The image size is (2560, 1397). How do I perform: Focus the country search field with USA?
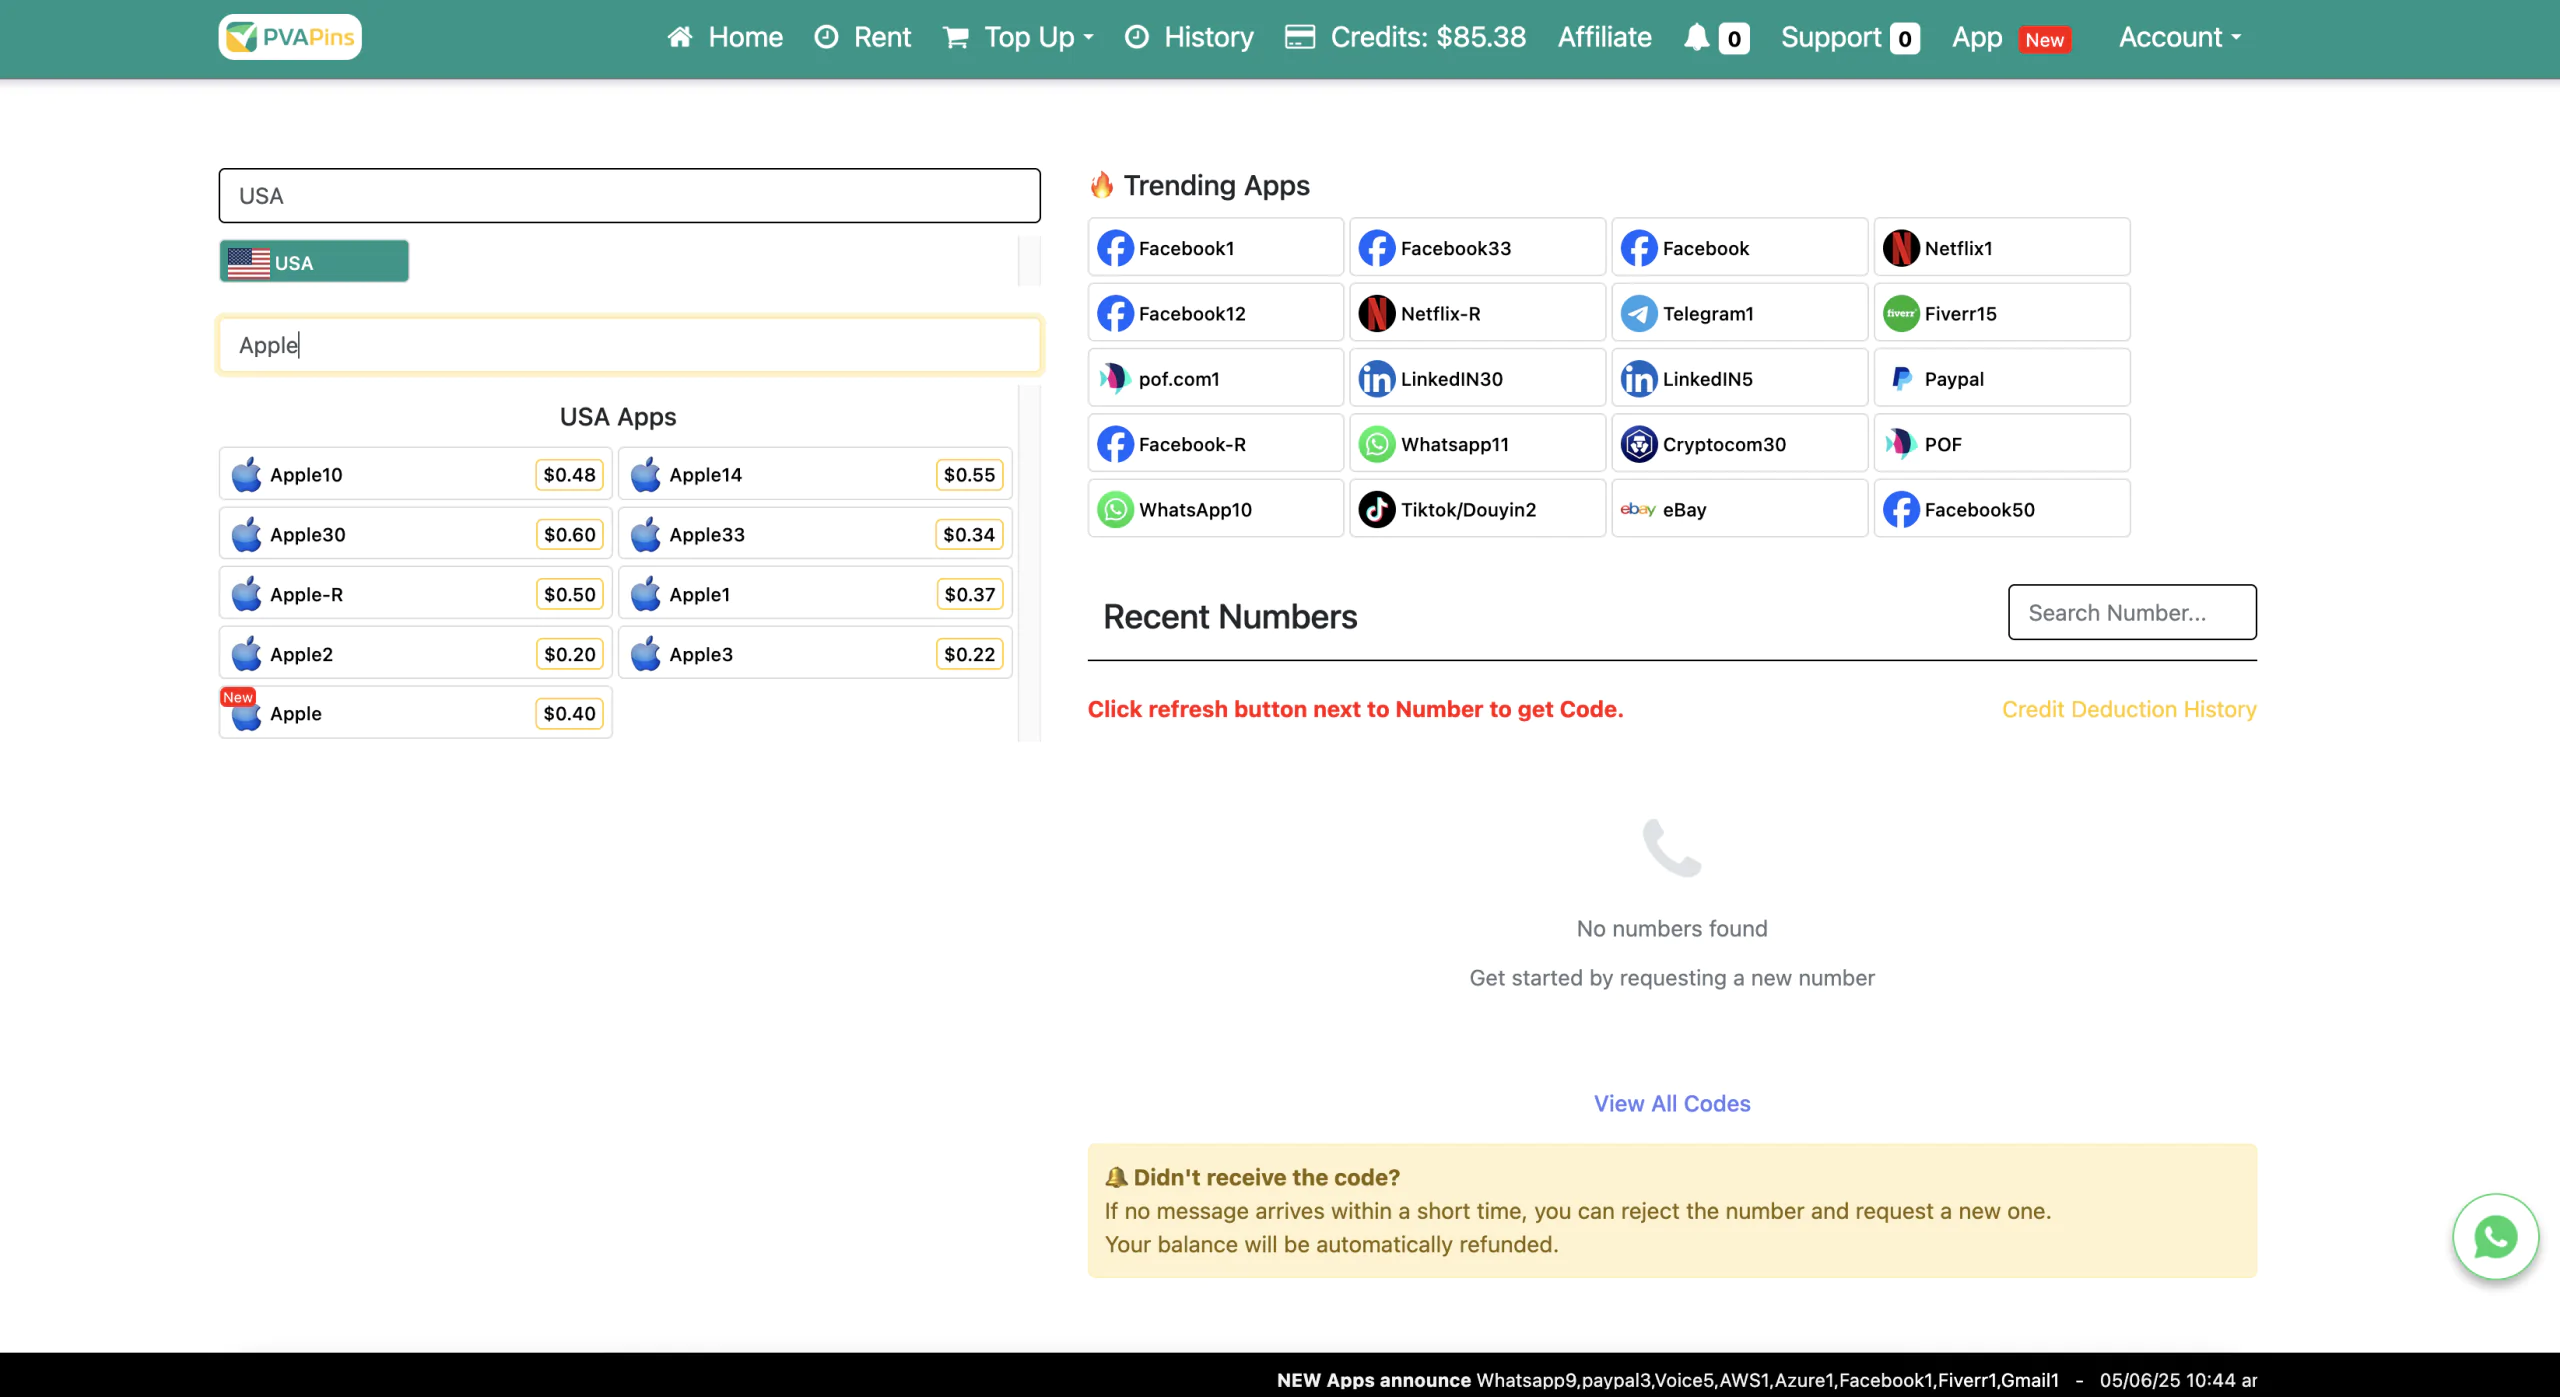pos(629,195)
